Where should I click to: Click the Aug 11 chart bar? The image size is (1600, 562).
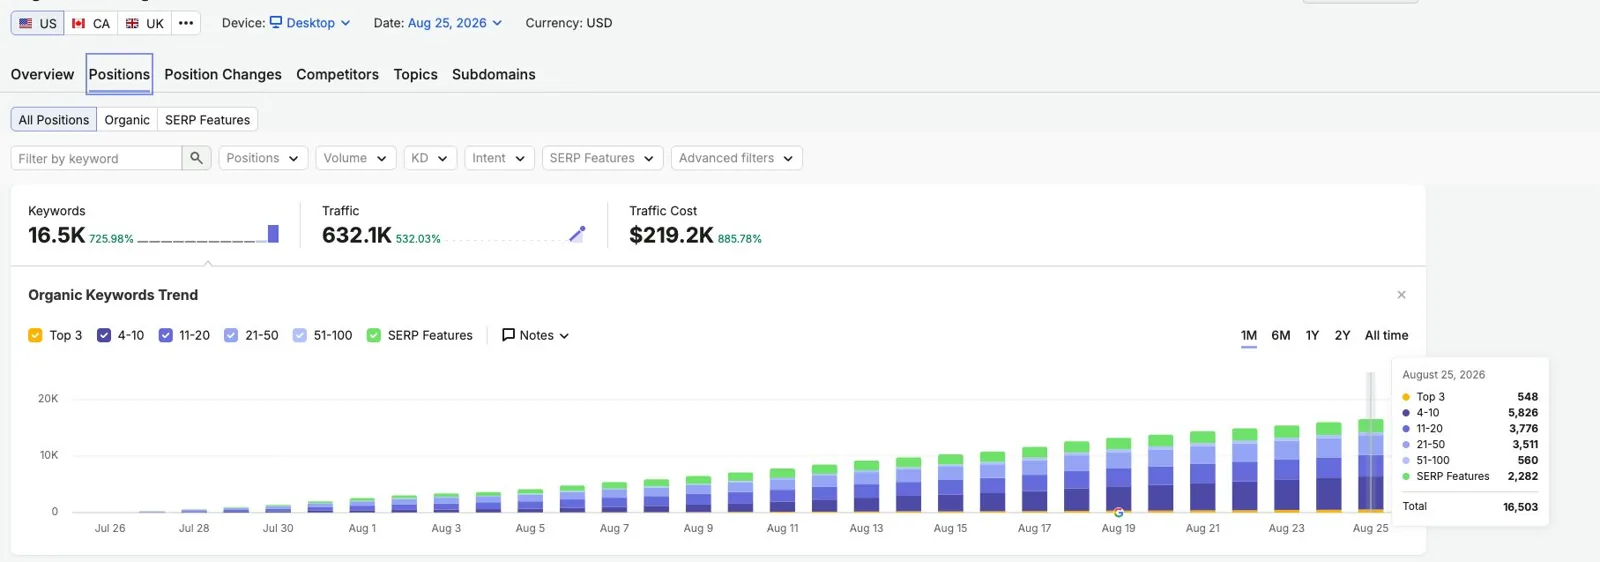tap(782, 490)
